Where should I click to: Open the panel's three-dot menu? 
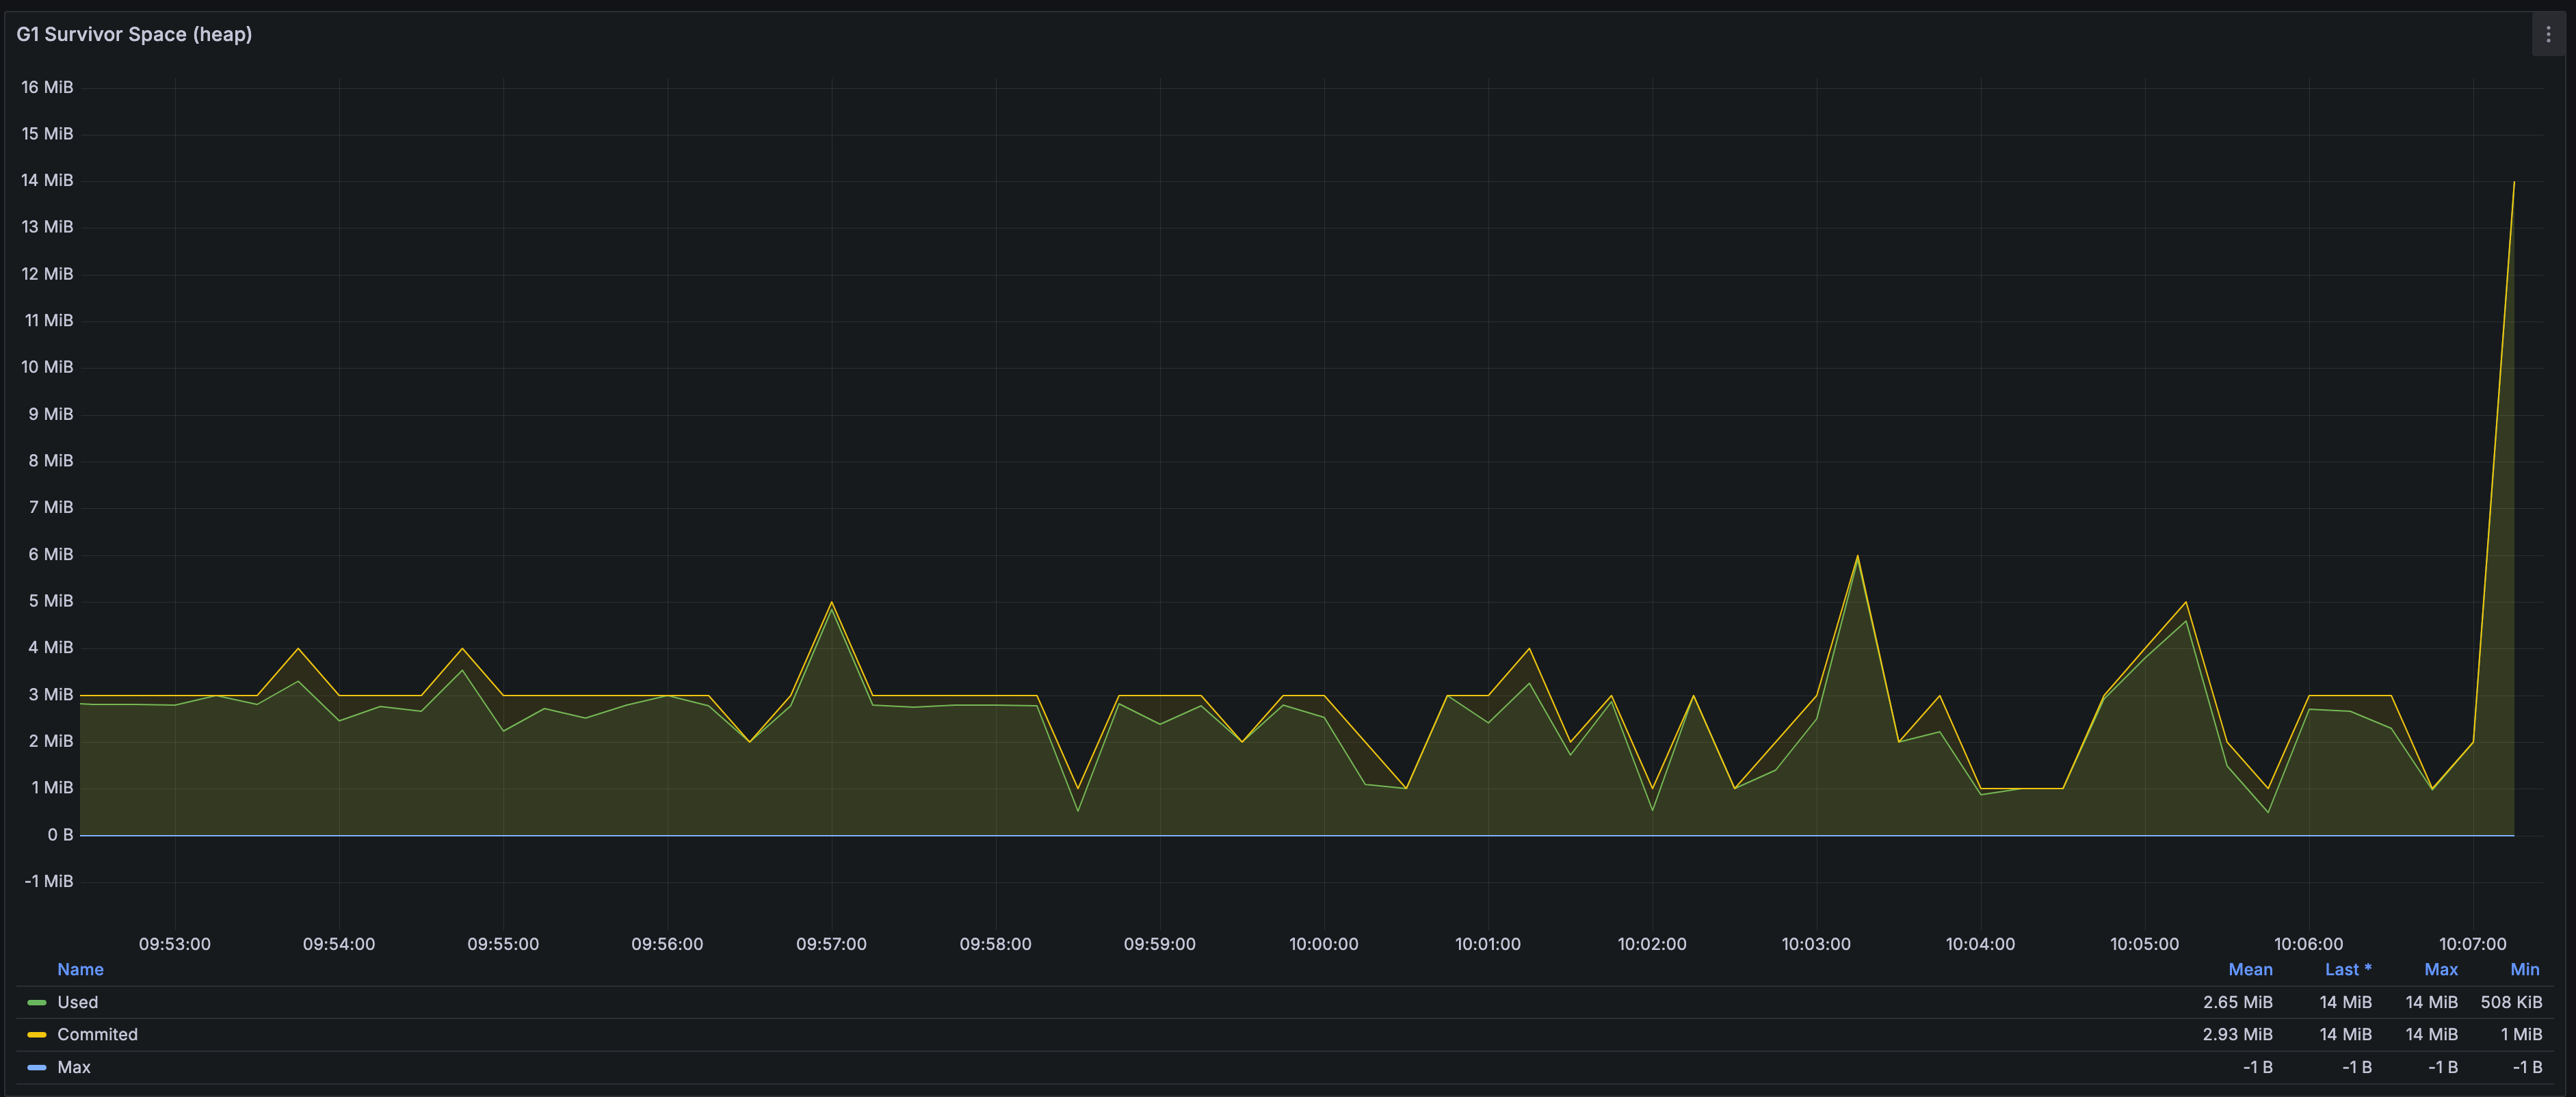pos(2547,34)
